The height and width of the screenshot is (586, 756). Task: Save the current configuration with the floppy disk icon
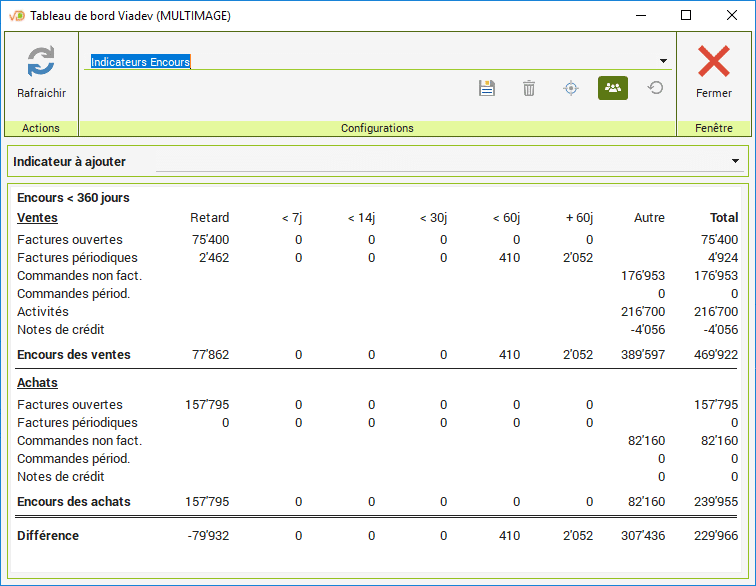click(x=487, y=88)
